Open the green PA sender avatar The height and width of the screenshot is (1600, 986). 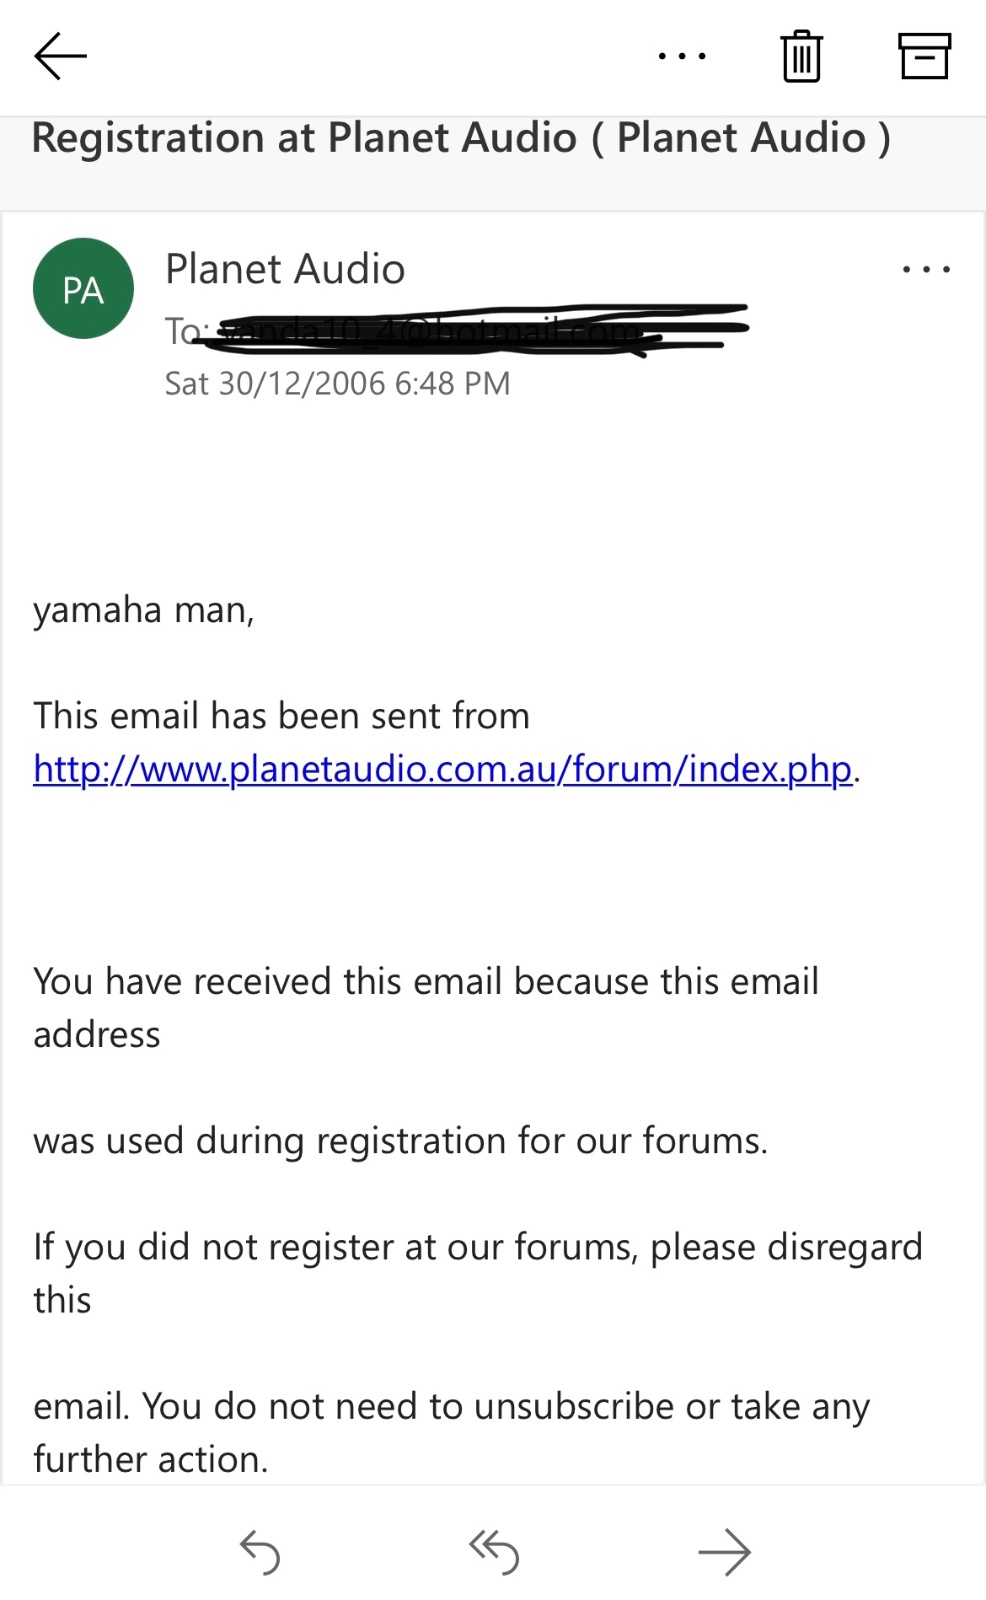click(83, 289)
